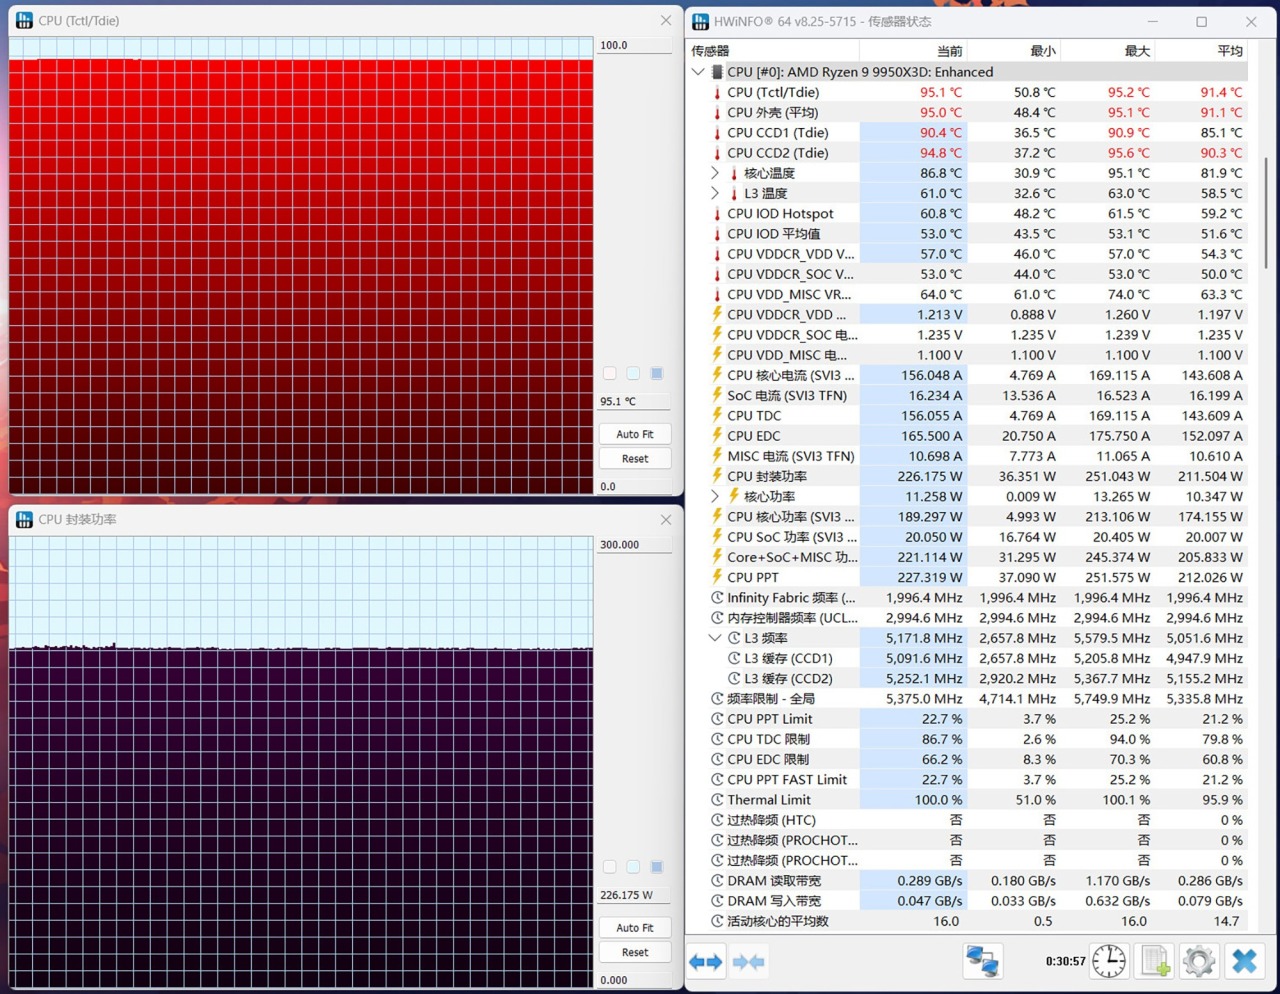Click the clock icon to reset elapsed time
Viewport: 1280px width, 994px height.
[1109, 961]
